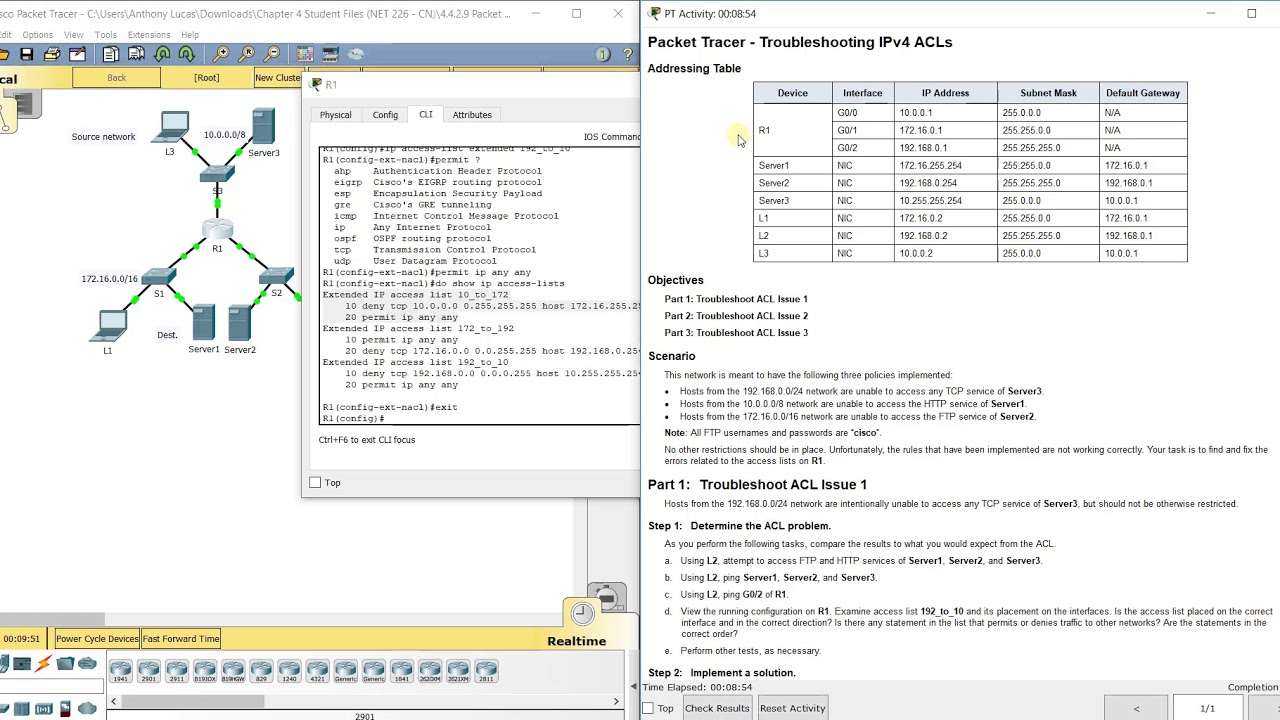Screen dimensions: 1280x720
Task: Open the Options menu
Action: (37, 35)
